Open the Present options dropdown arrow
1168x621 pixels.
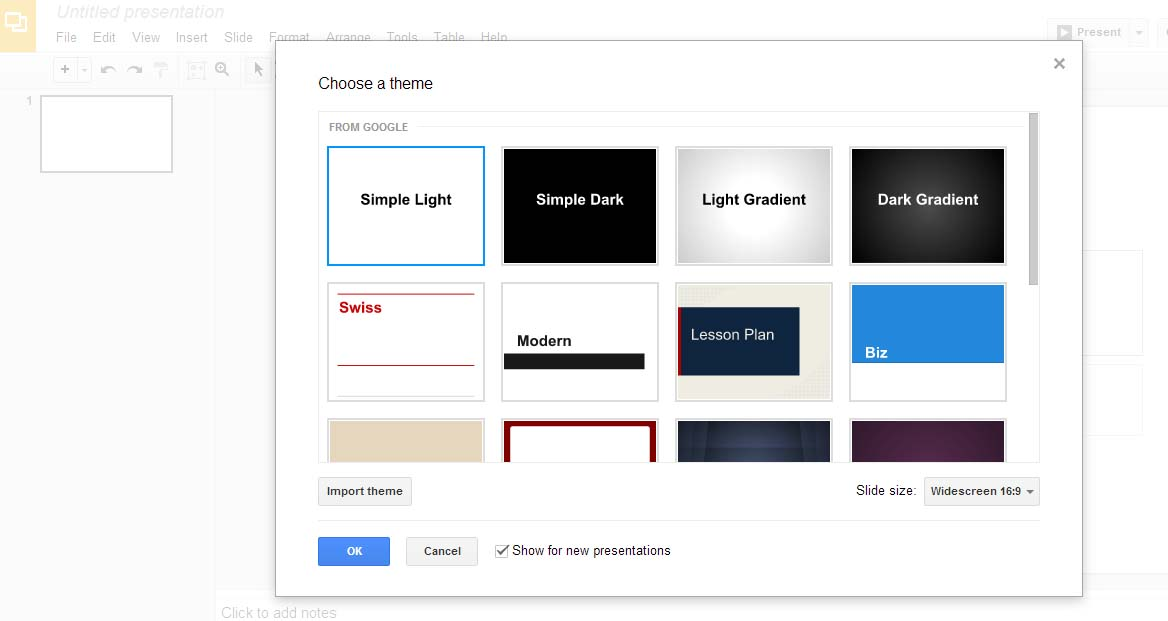[x=1138, y=32]
